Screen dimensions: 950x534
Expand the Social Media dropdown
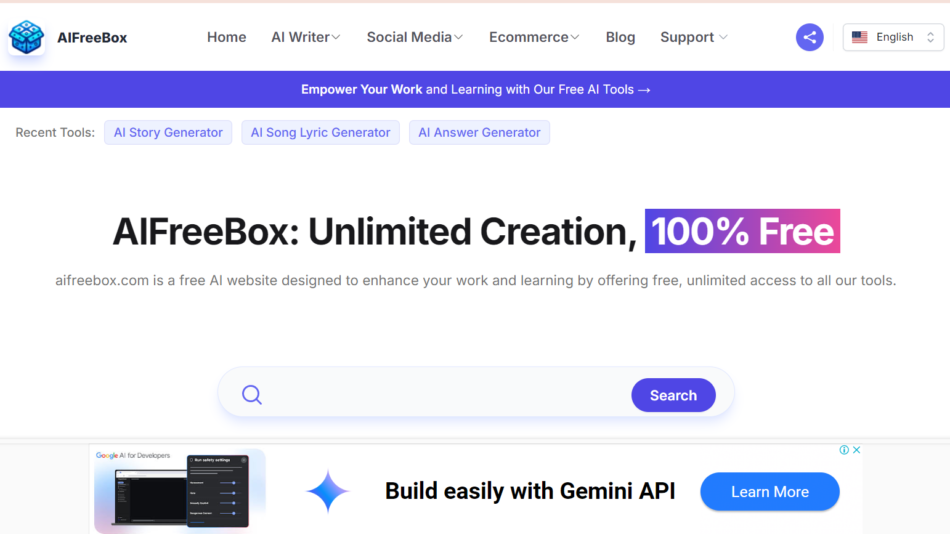pos(414,37)
